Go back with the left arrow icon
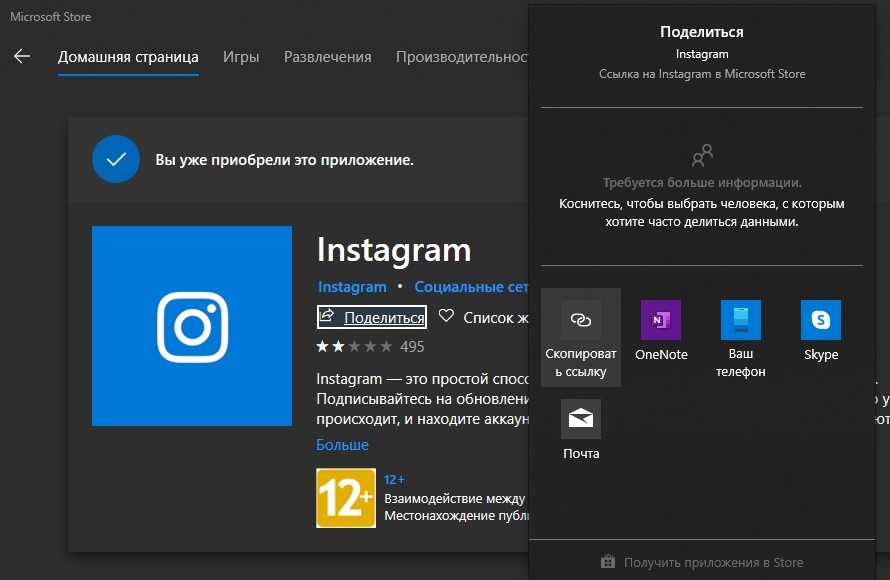The image size is (890, 580). pyautogui.click(x=22, y=56)
